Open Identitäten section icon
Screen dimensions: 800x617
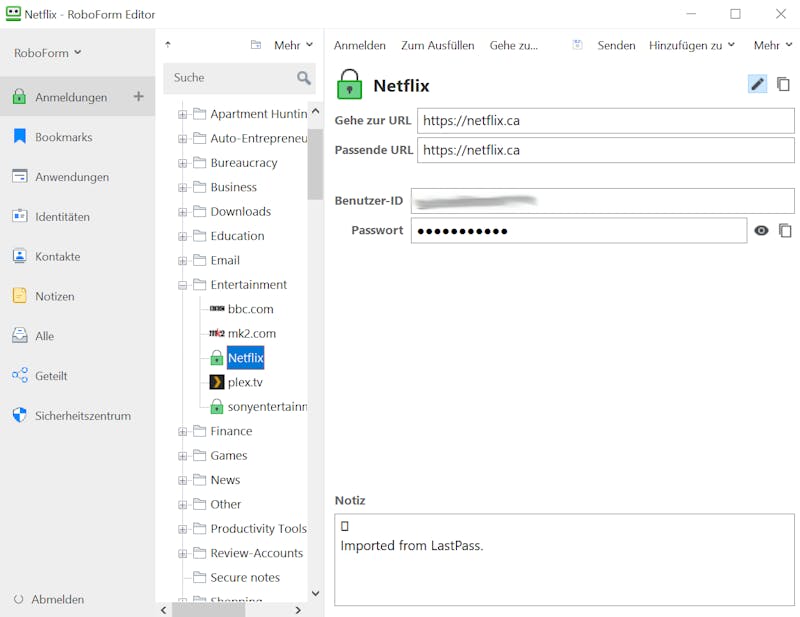tap(19, 216)
